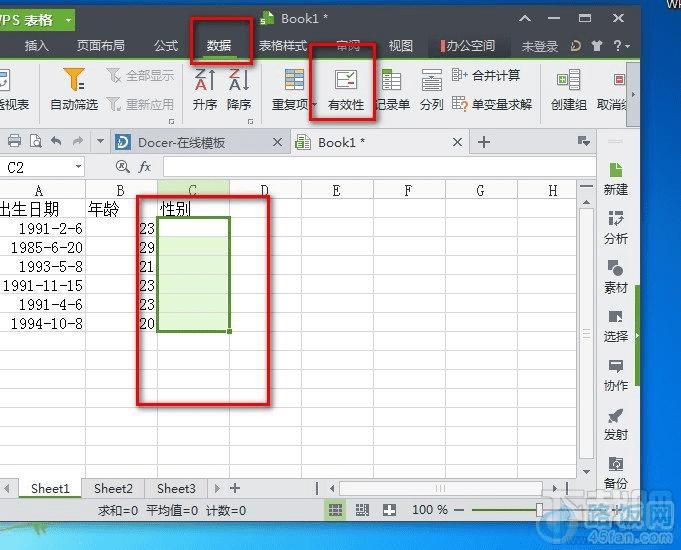This screenshot has height=550, width=681.
Task: Select column G header
Action: [480, 190]
